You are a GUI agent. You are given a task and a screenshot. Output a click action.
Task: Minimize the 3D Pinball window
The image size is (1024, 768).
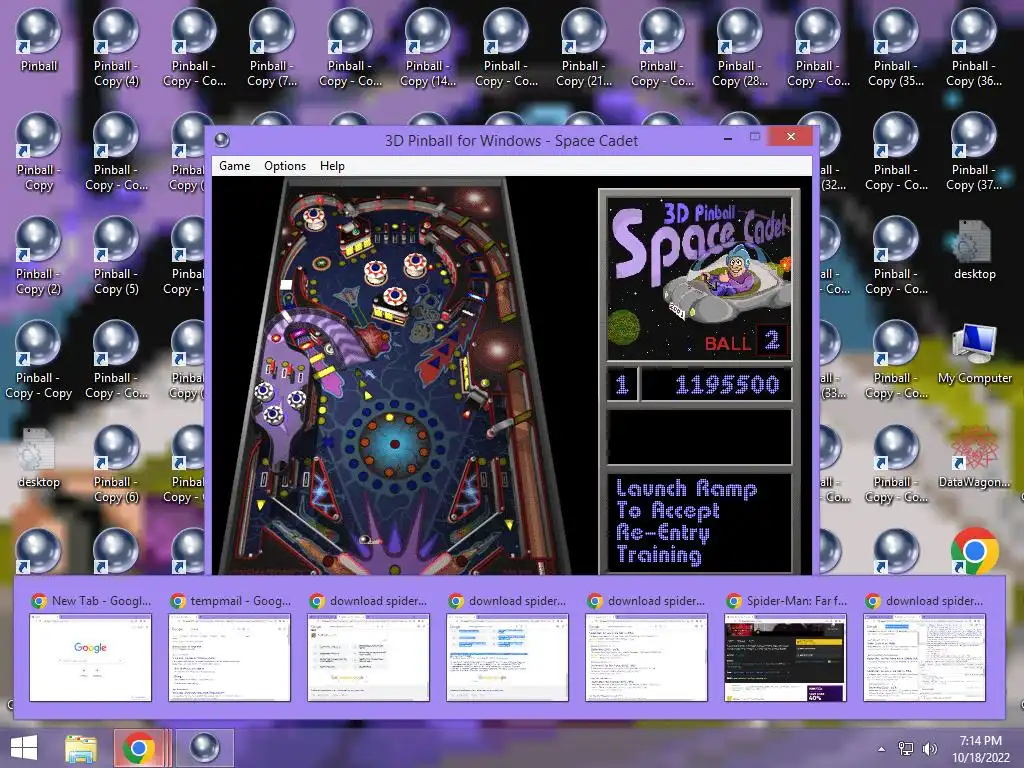tap(728, 138)
